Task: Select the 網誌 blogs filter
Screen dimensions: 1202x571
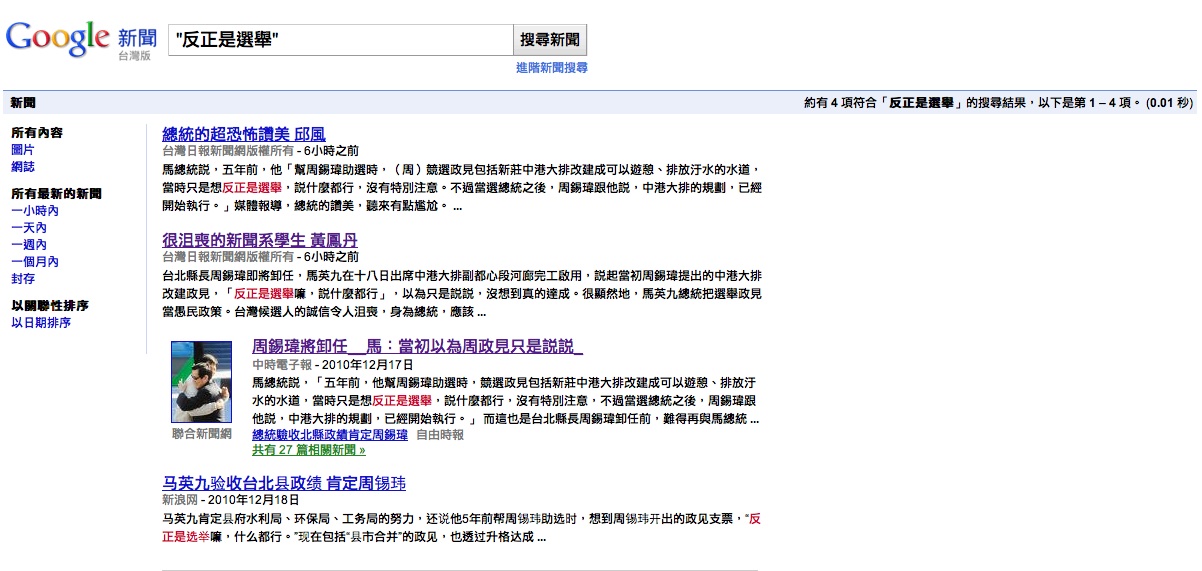Action: pos(23,167)
